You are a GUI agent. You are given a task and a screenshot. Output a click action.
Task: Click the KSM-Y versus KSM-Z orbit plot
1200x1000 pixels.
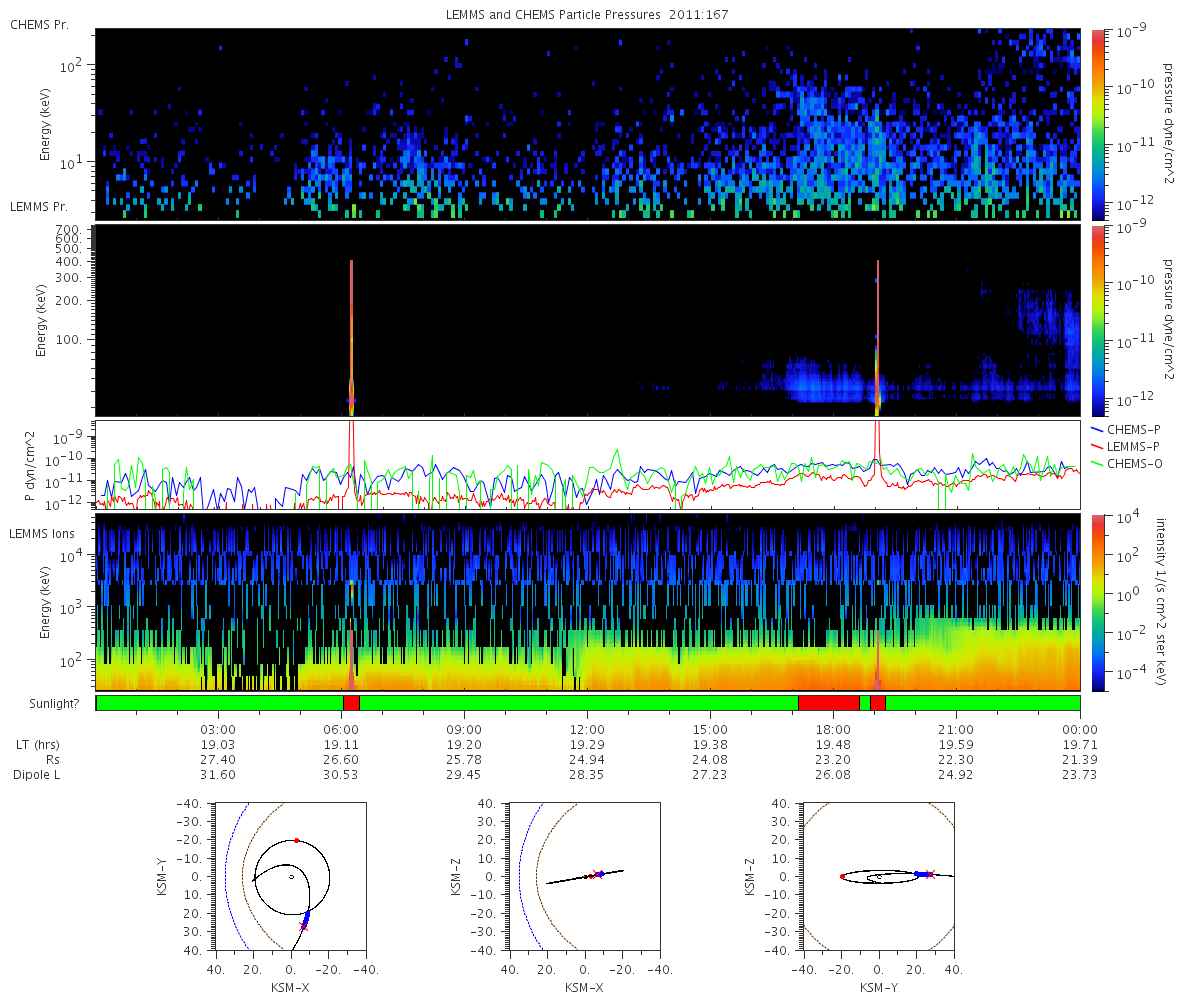(x=879, y=876)
